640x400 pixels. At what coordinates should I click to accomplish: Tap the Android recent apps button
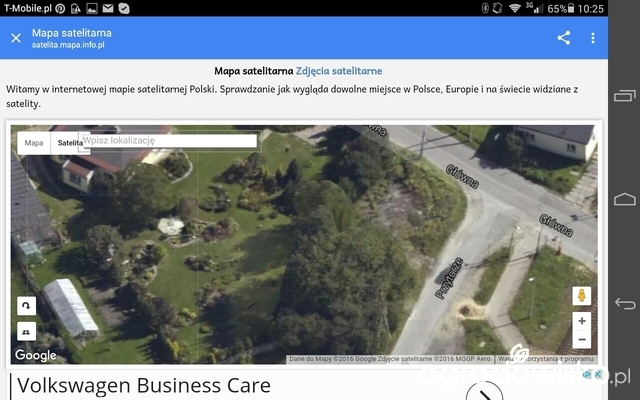click(624, 96)
